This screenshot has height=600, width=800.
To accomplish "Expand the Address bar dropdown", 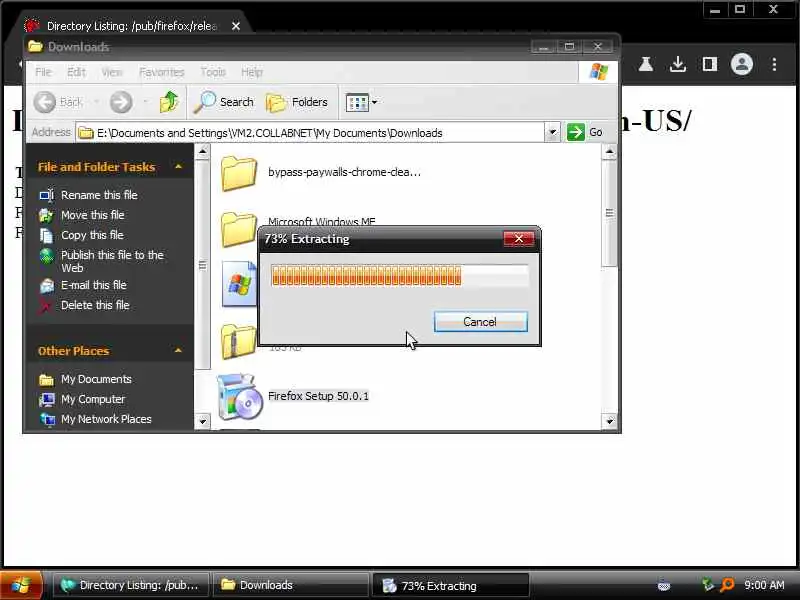I will coord(552,133).
